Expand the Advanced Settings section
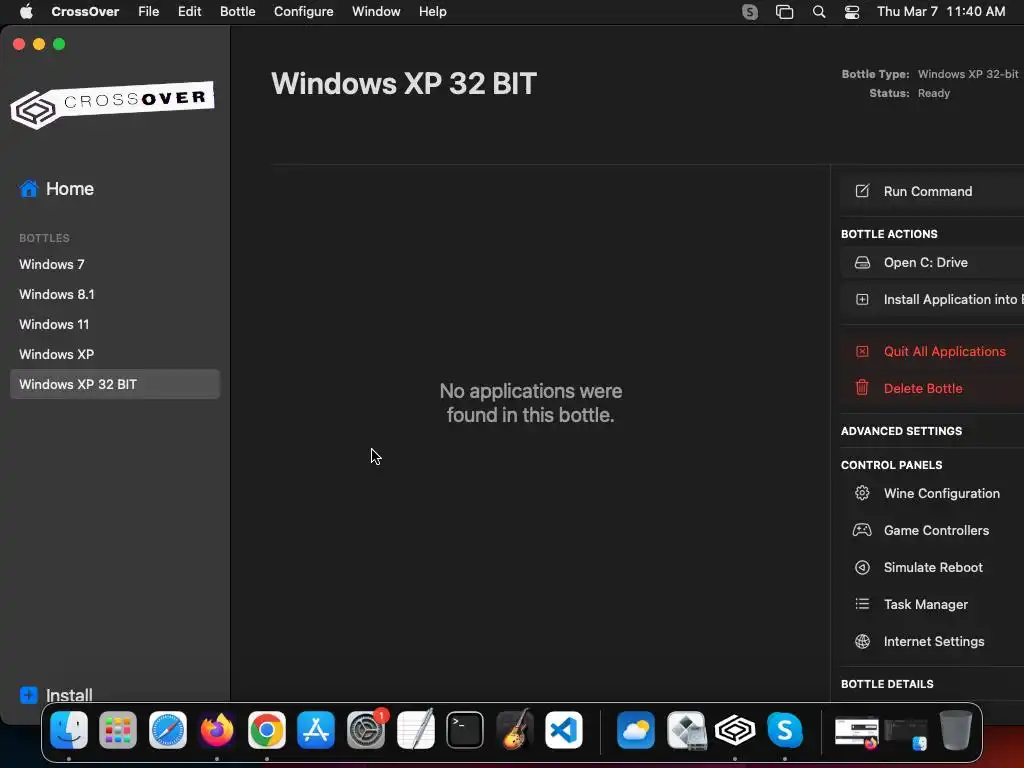The image size is (1024, 768). (901, 431)
